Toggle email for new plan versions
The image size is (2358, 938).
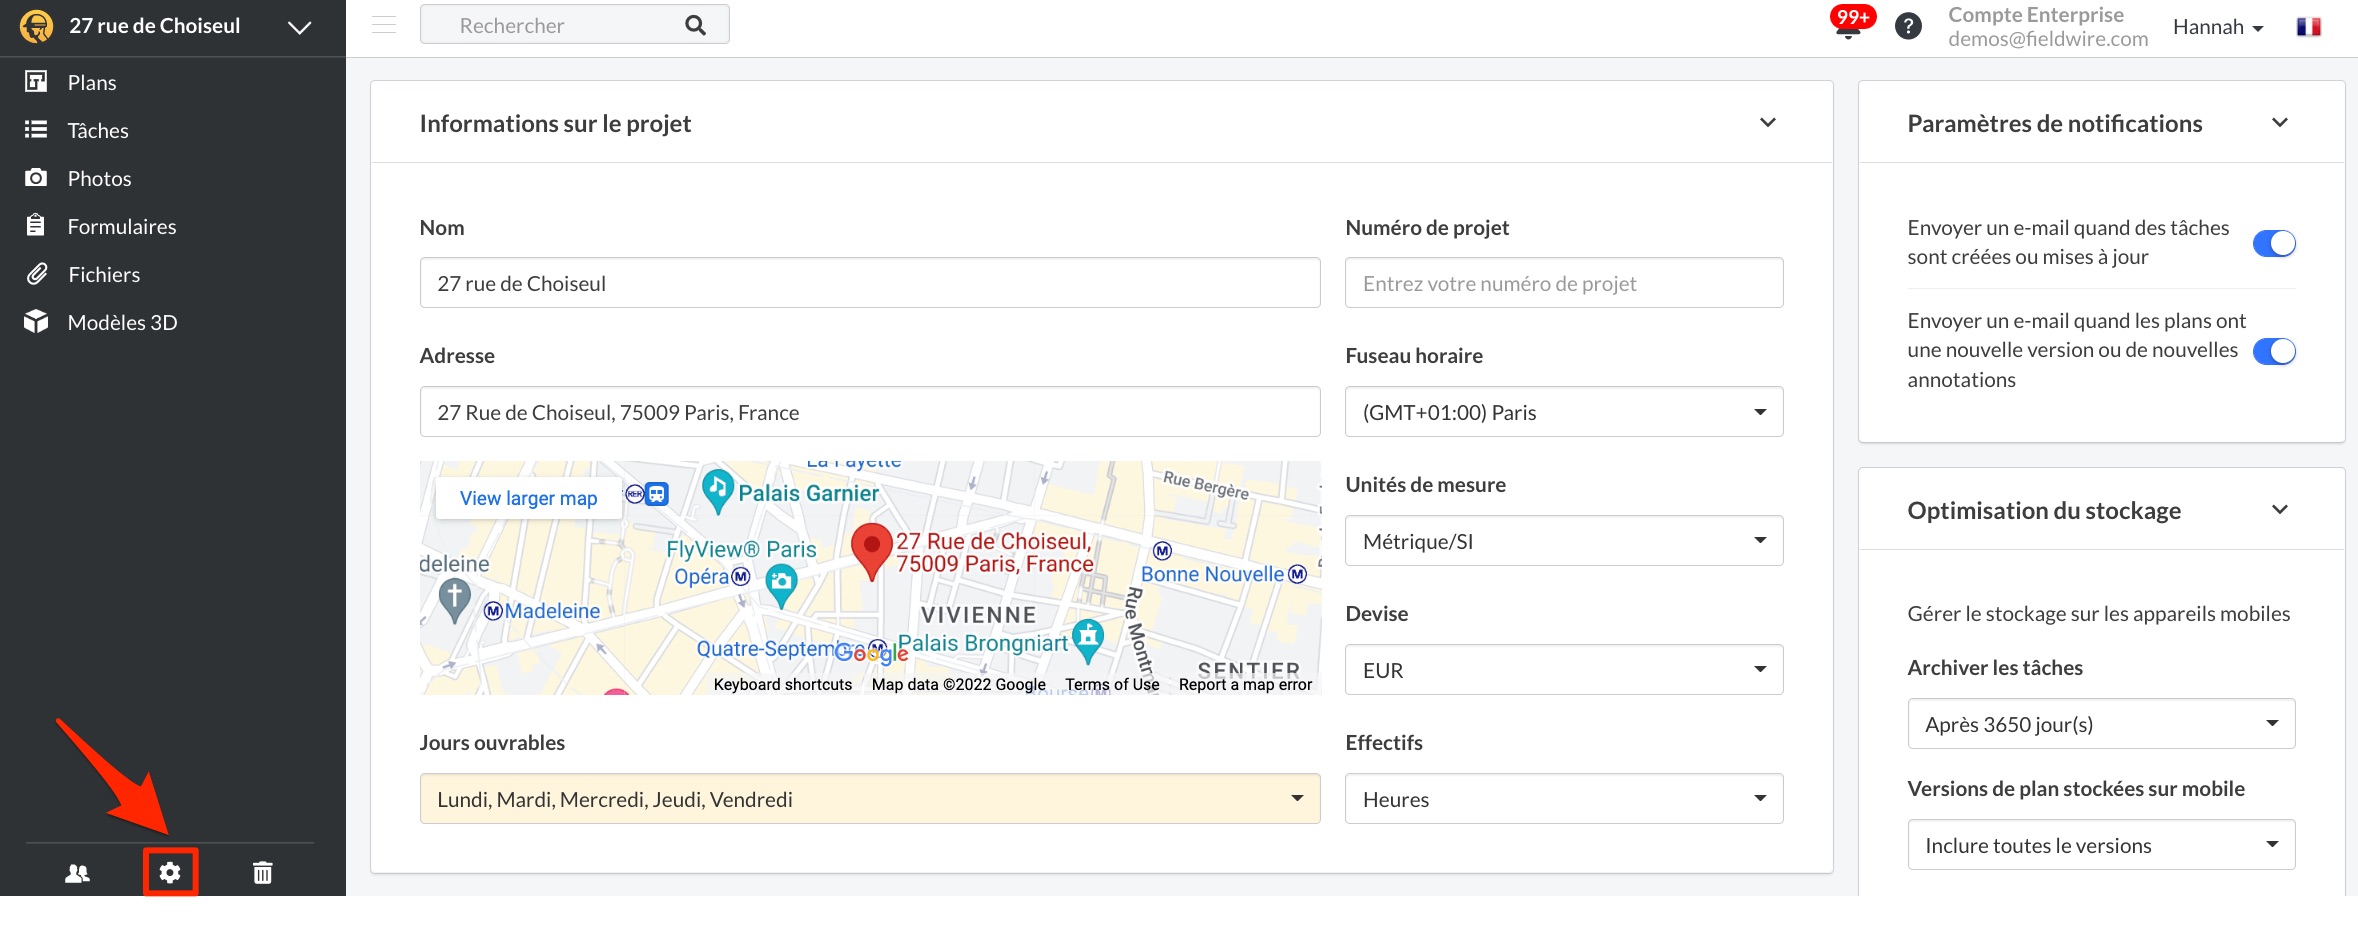pos(2274,351)
